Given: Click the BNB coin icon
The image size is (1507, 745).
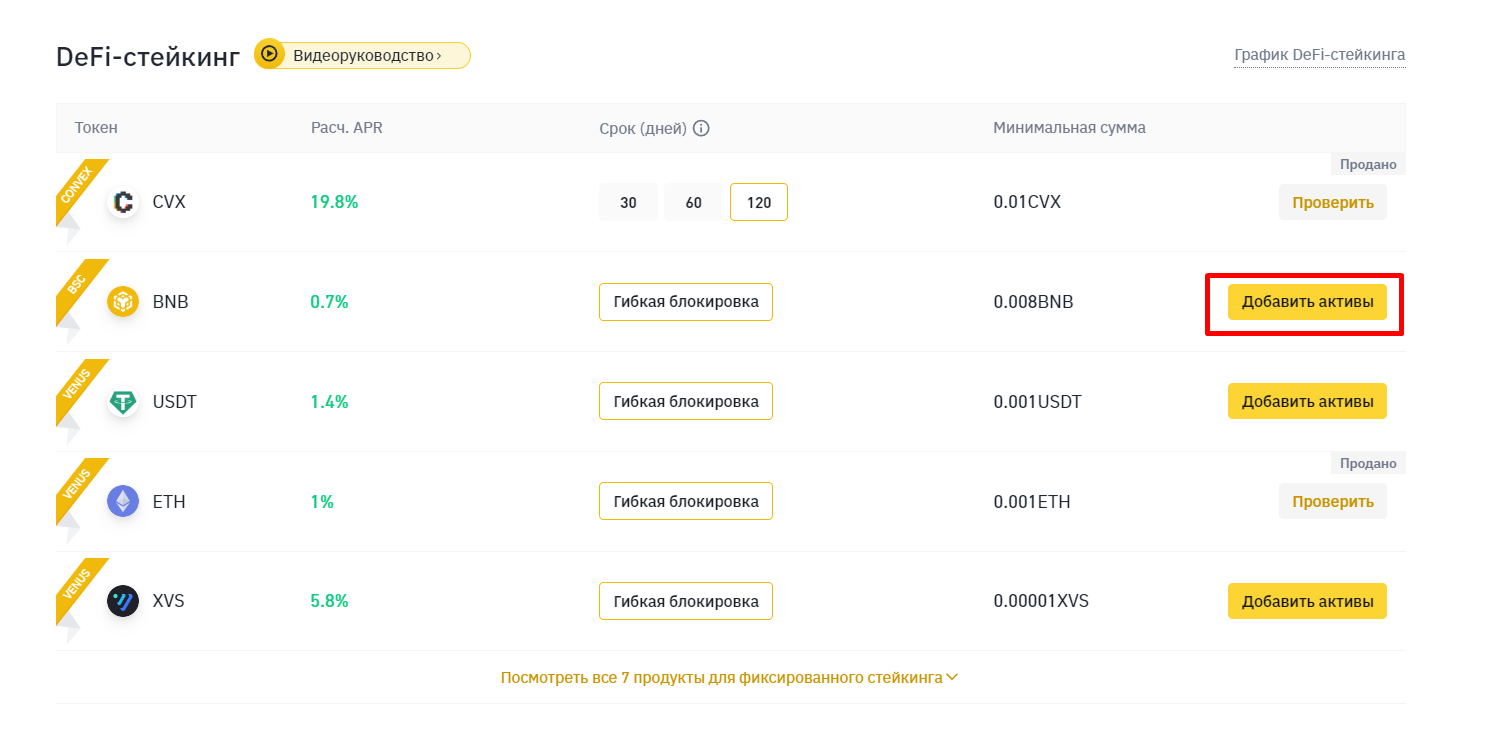Looking at the screenshot, I should coord(123,301).
